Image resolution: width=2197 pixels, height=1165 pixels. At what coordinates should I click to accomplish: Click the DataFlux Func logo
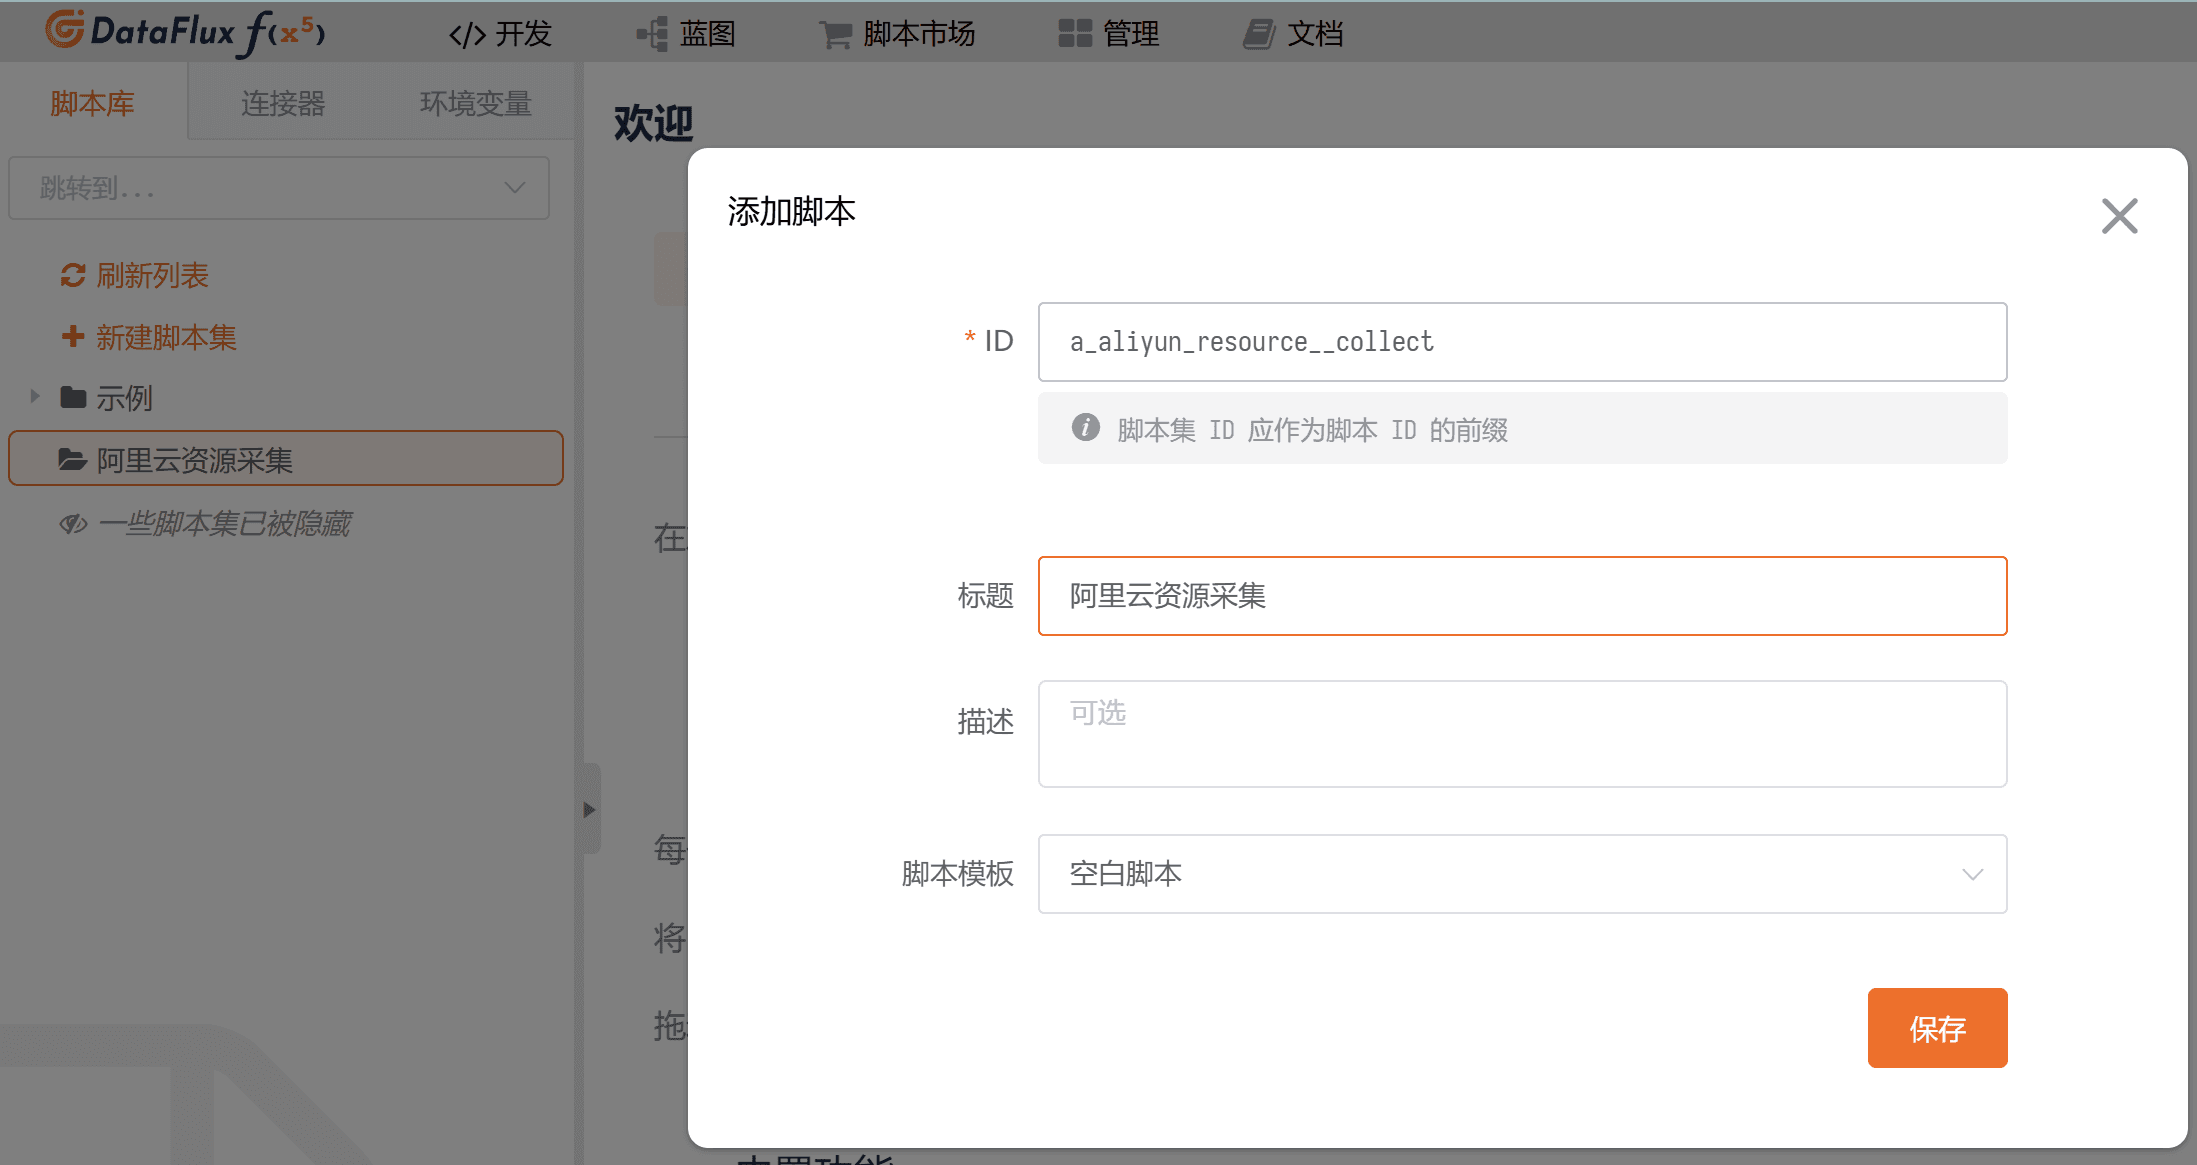pyautogui.click(x=185, y=32)
